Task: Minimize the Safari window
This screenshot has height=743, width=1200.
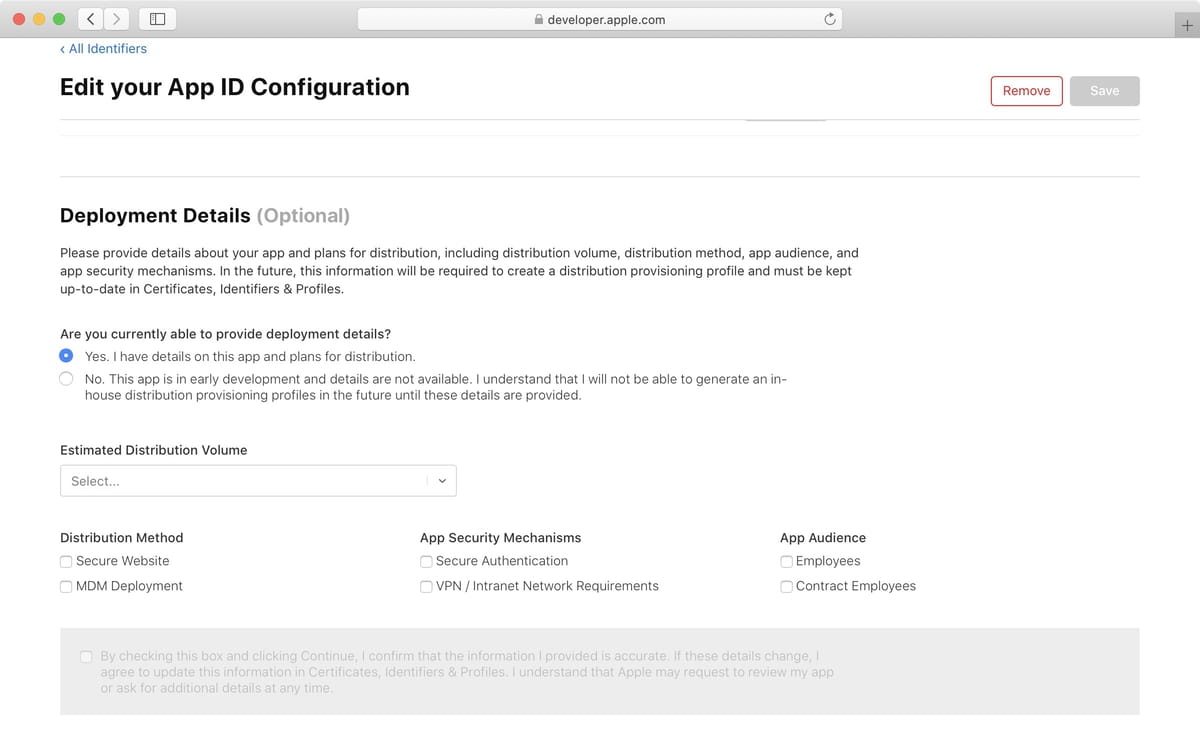Action: tap(39, 19)
